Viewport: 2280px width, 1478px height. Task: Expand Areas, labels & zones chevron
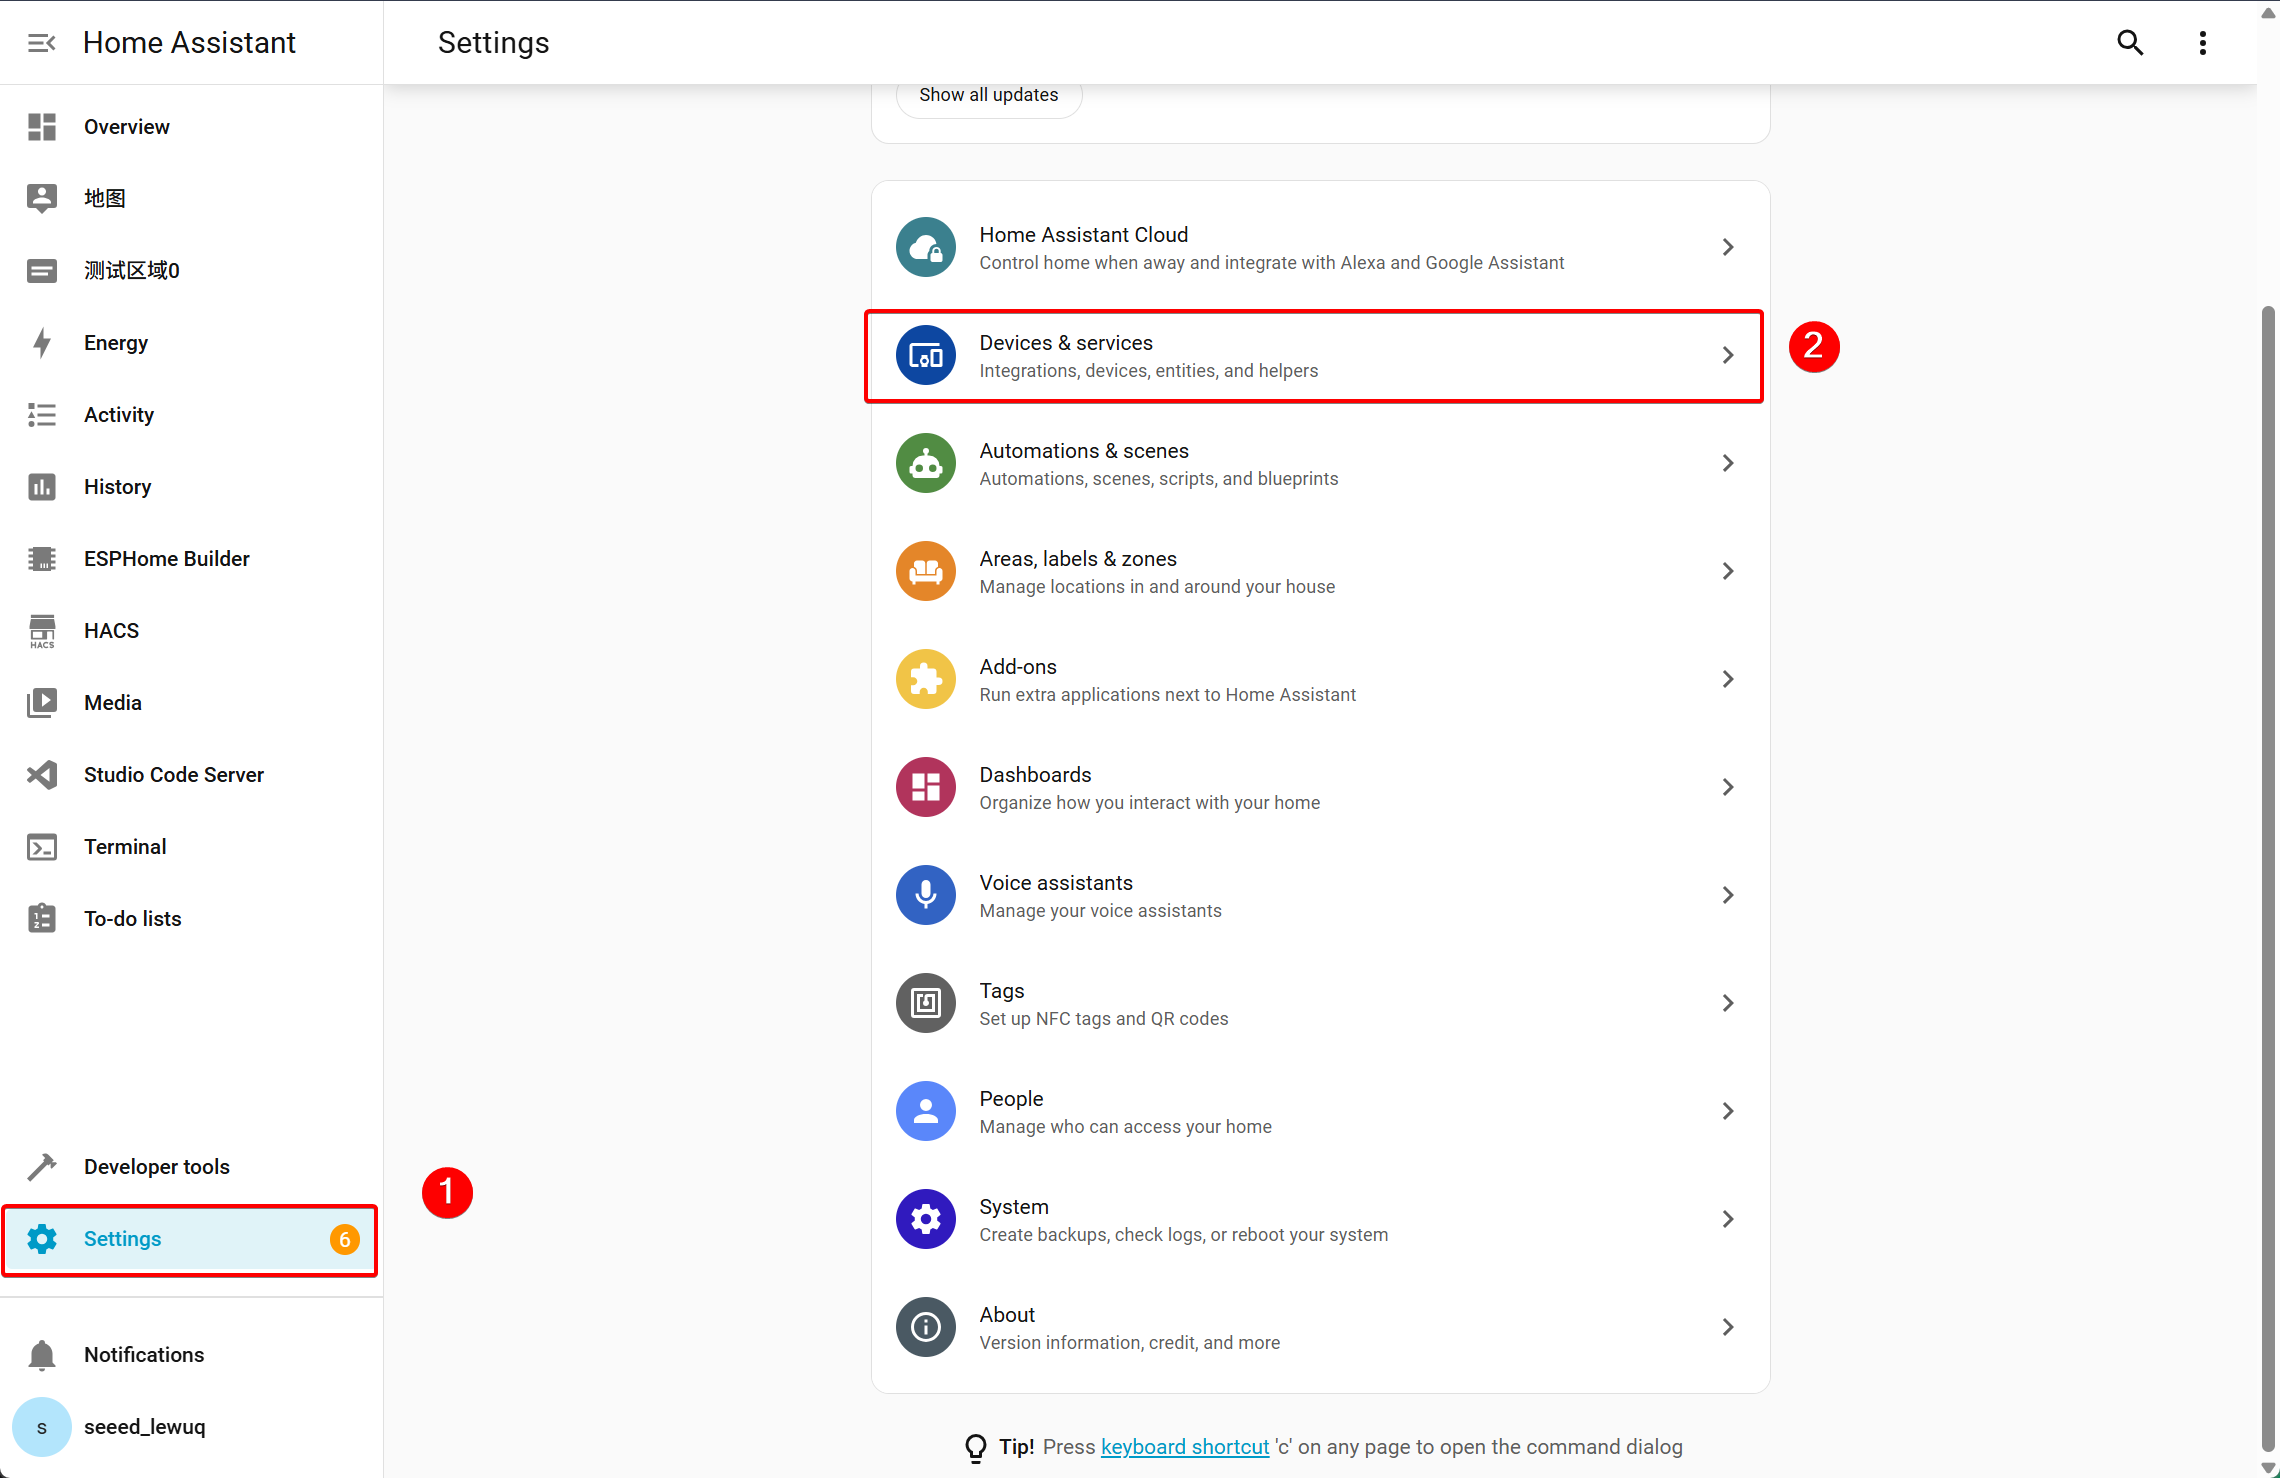tap(1727, 571)
